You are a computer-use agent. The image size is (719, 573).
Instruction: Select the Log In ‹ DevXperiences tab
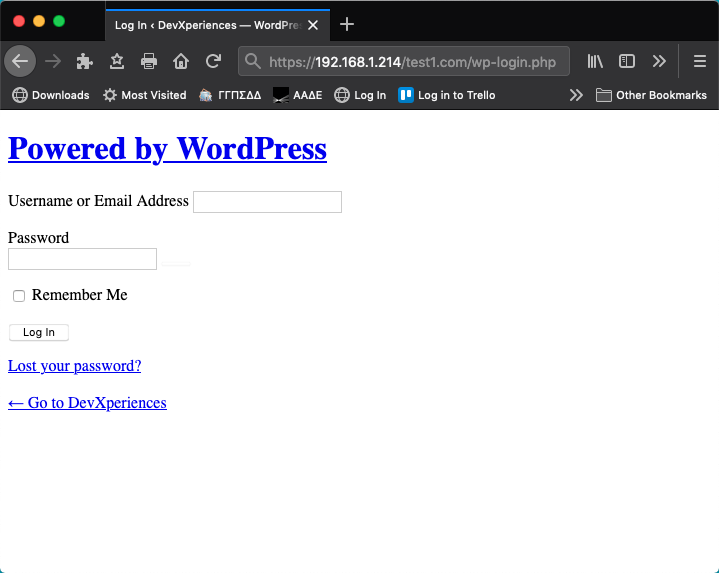[218, 25]
